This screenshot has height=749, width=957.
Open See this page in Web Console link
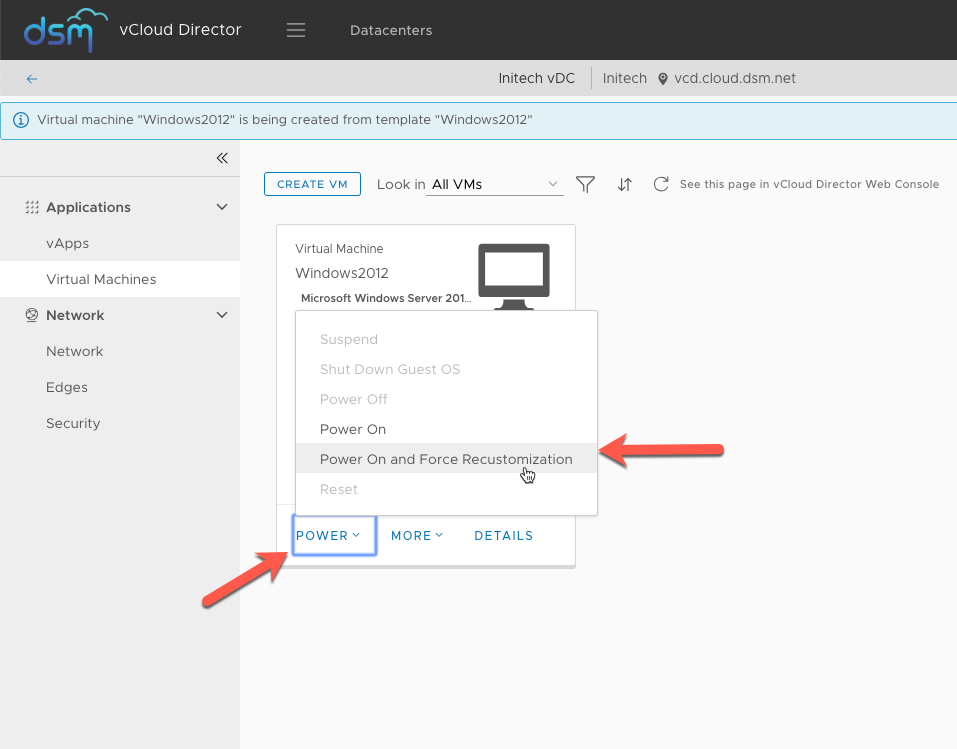809,184
